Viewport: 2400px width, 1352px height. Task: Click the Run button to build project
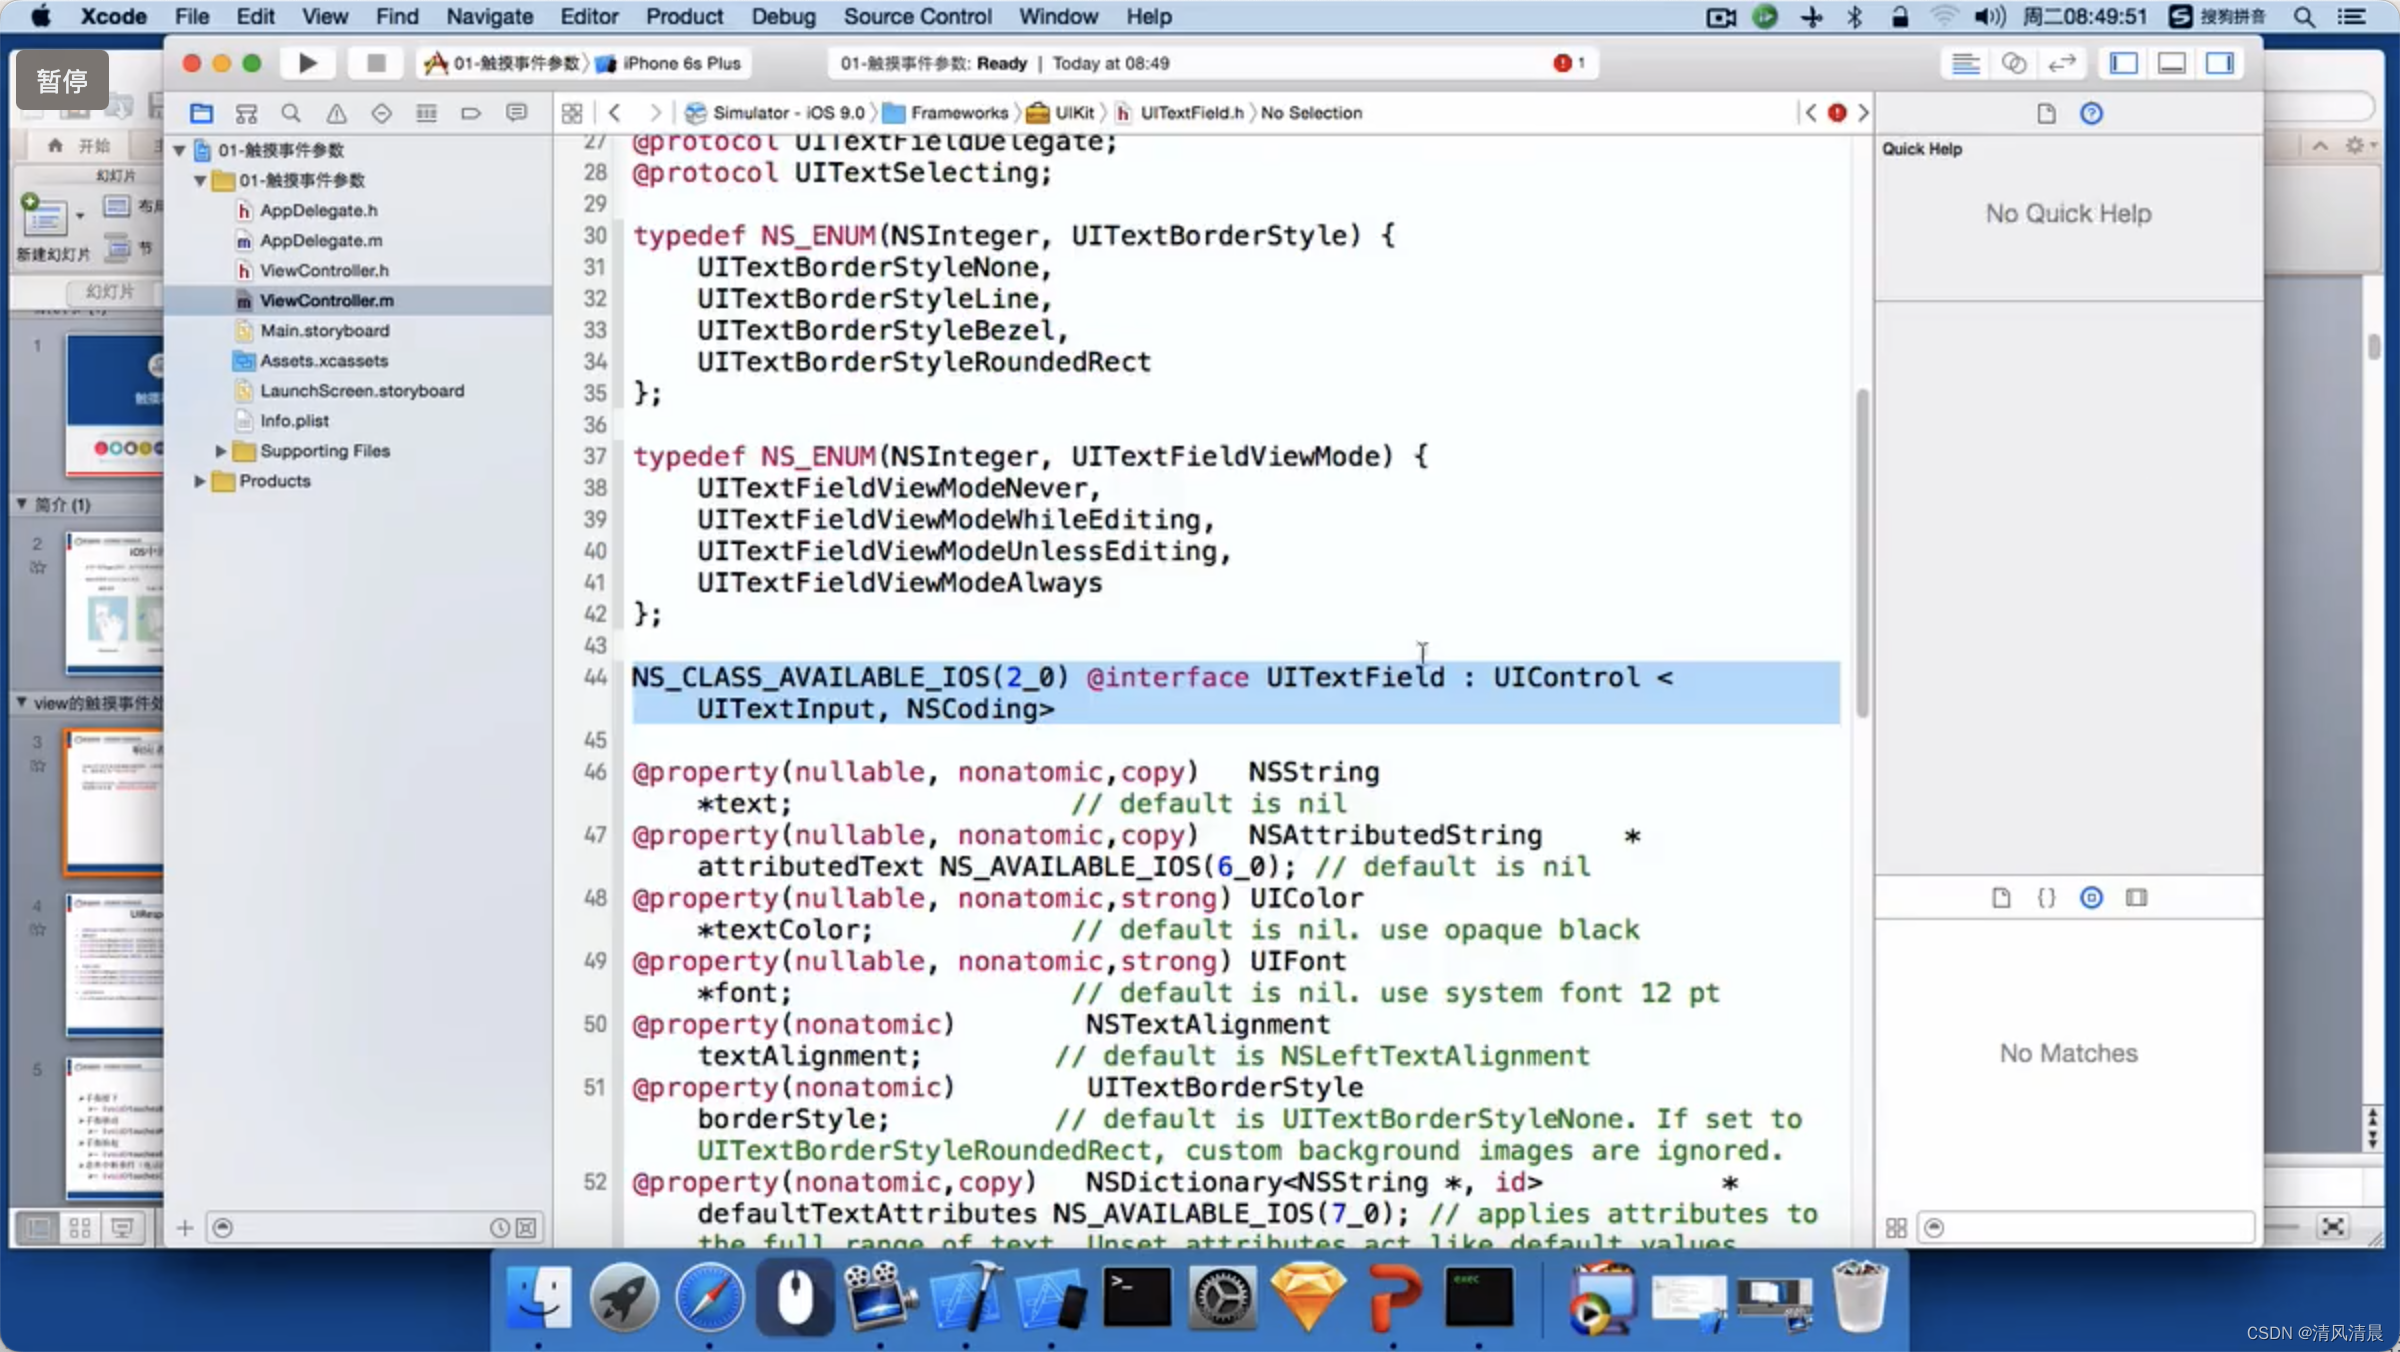click(307, 63)
